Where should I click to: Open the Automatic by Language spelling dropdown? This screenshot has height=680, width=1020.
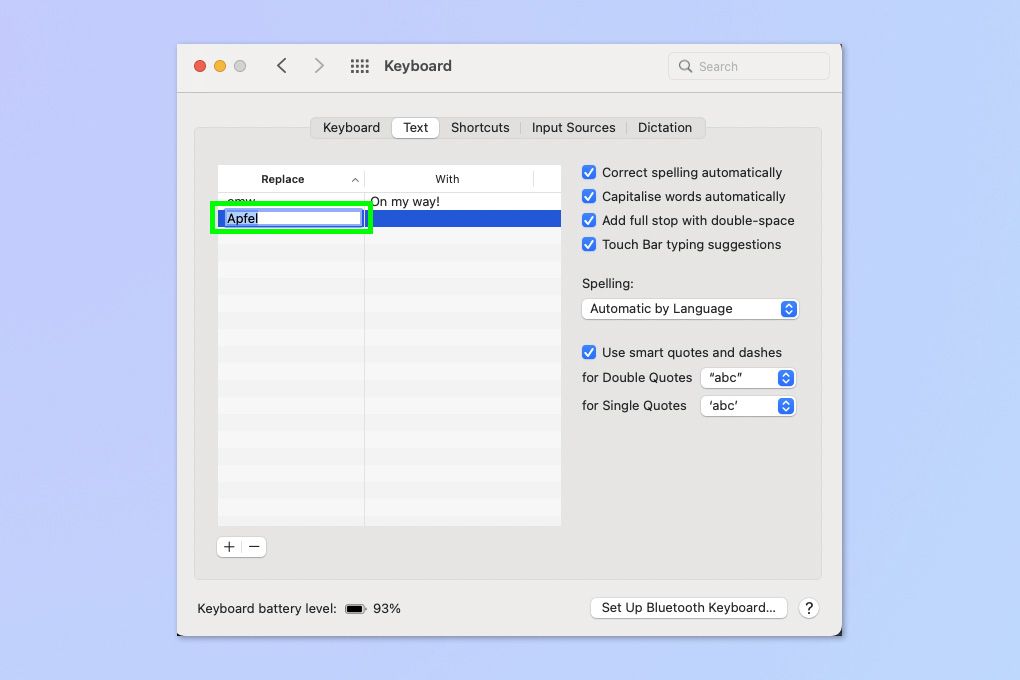click(x=689, y=309)
